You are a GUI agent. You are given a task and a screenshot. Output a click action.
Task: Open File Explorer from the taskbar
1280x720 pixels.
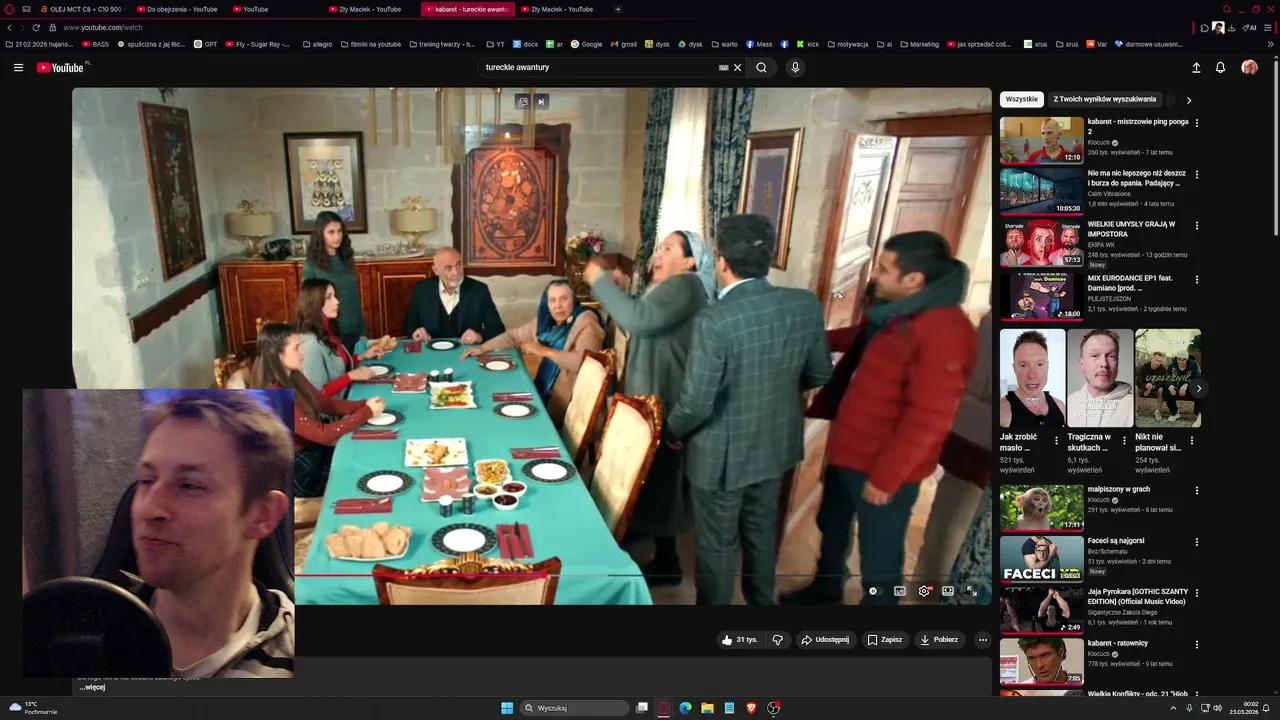point(707,708)
